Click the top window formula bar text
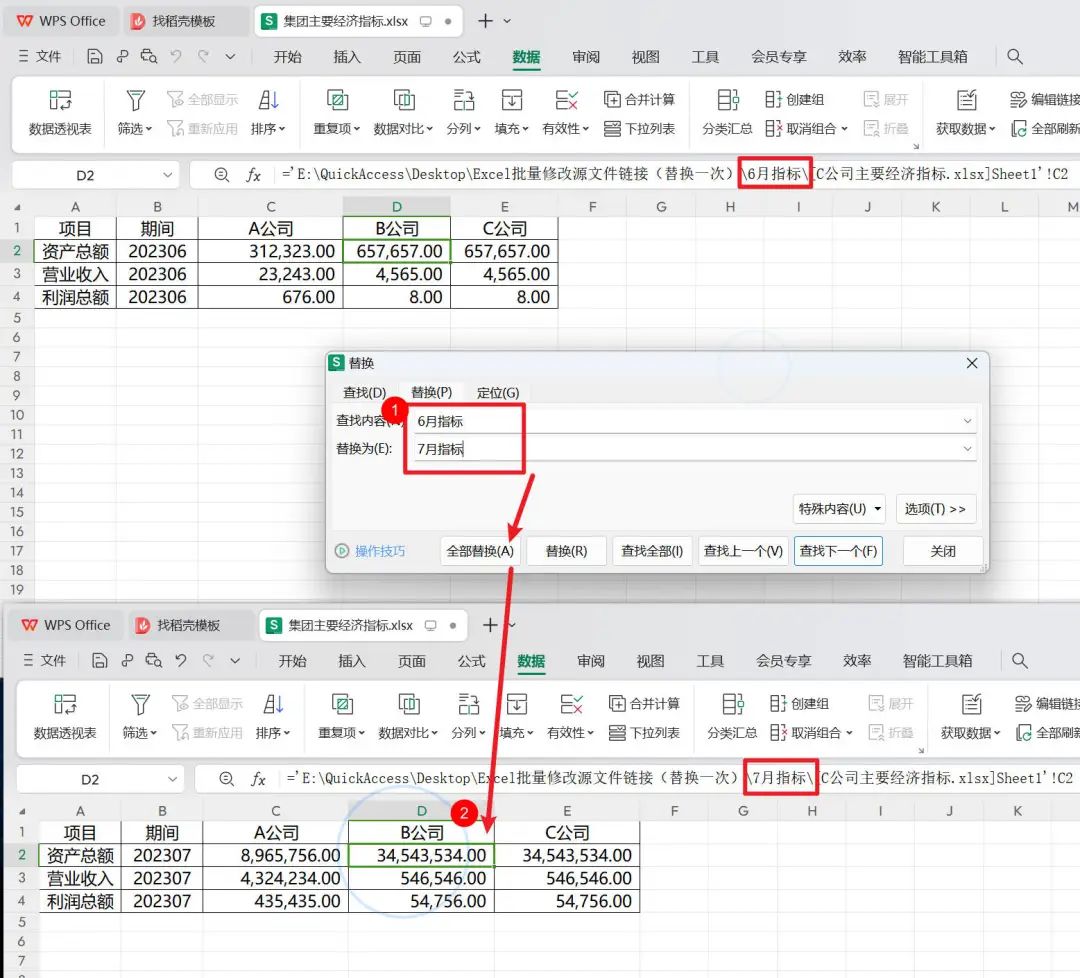Viewport: 1080px width, 978px height. coord(675,174)
